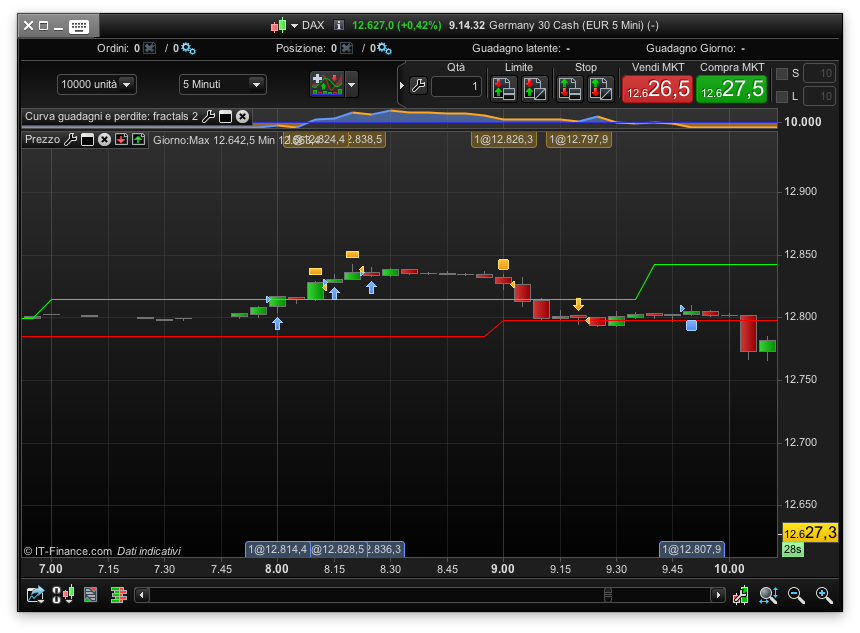The width and height of the screenshot is (860, 633).
Task: Click the red down-arrow icon on Prezzo panel
Action: [x=121, y=139]
